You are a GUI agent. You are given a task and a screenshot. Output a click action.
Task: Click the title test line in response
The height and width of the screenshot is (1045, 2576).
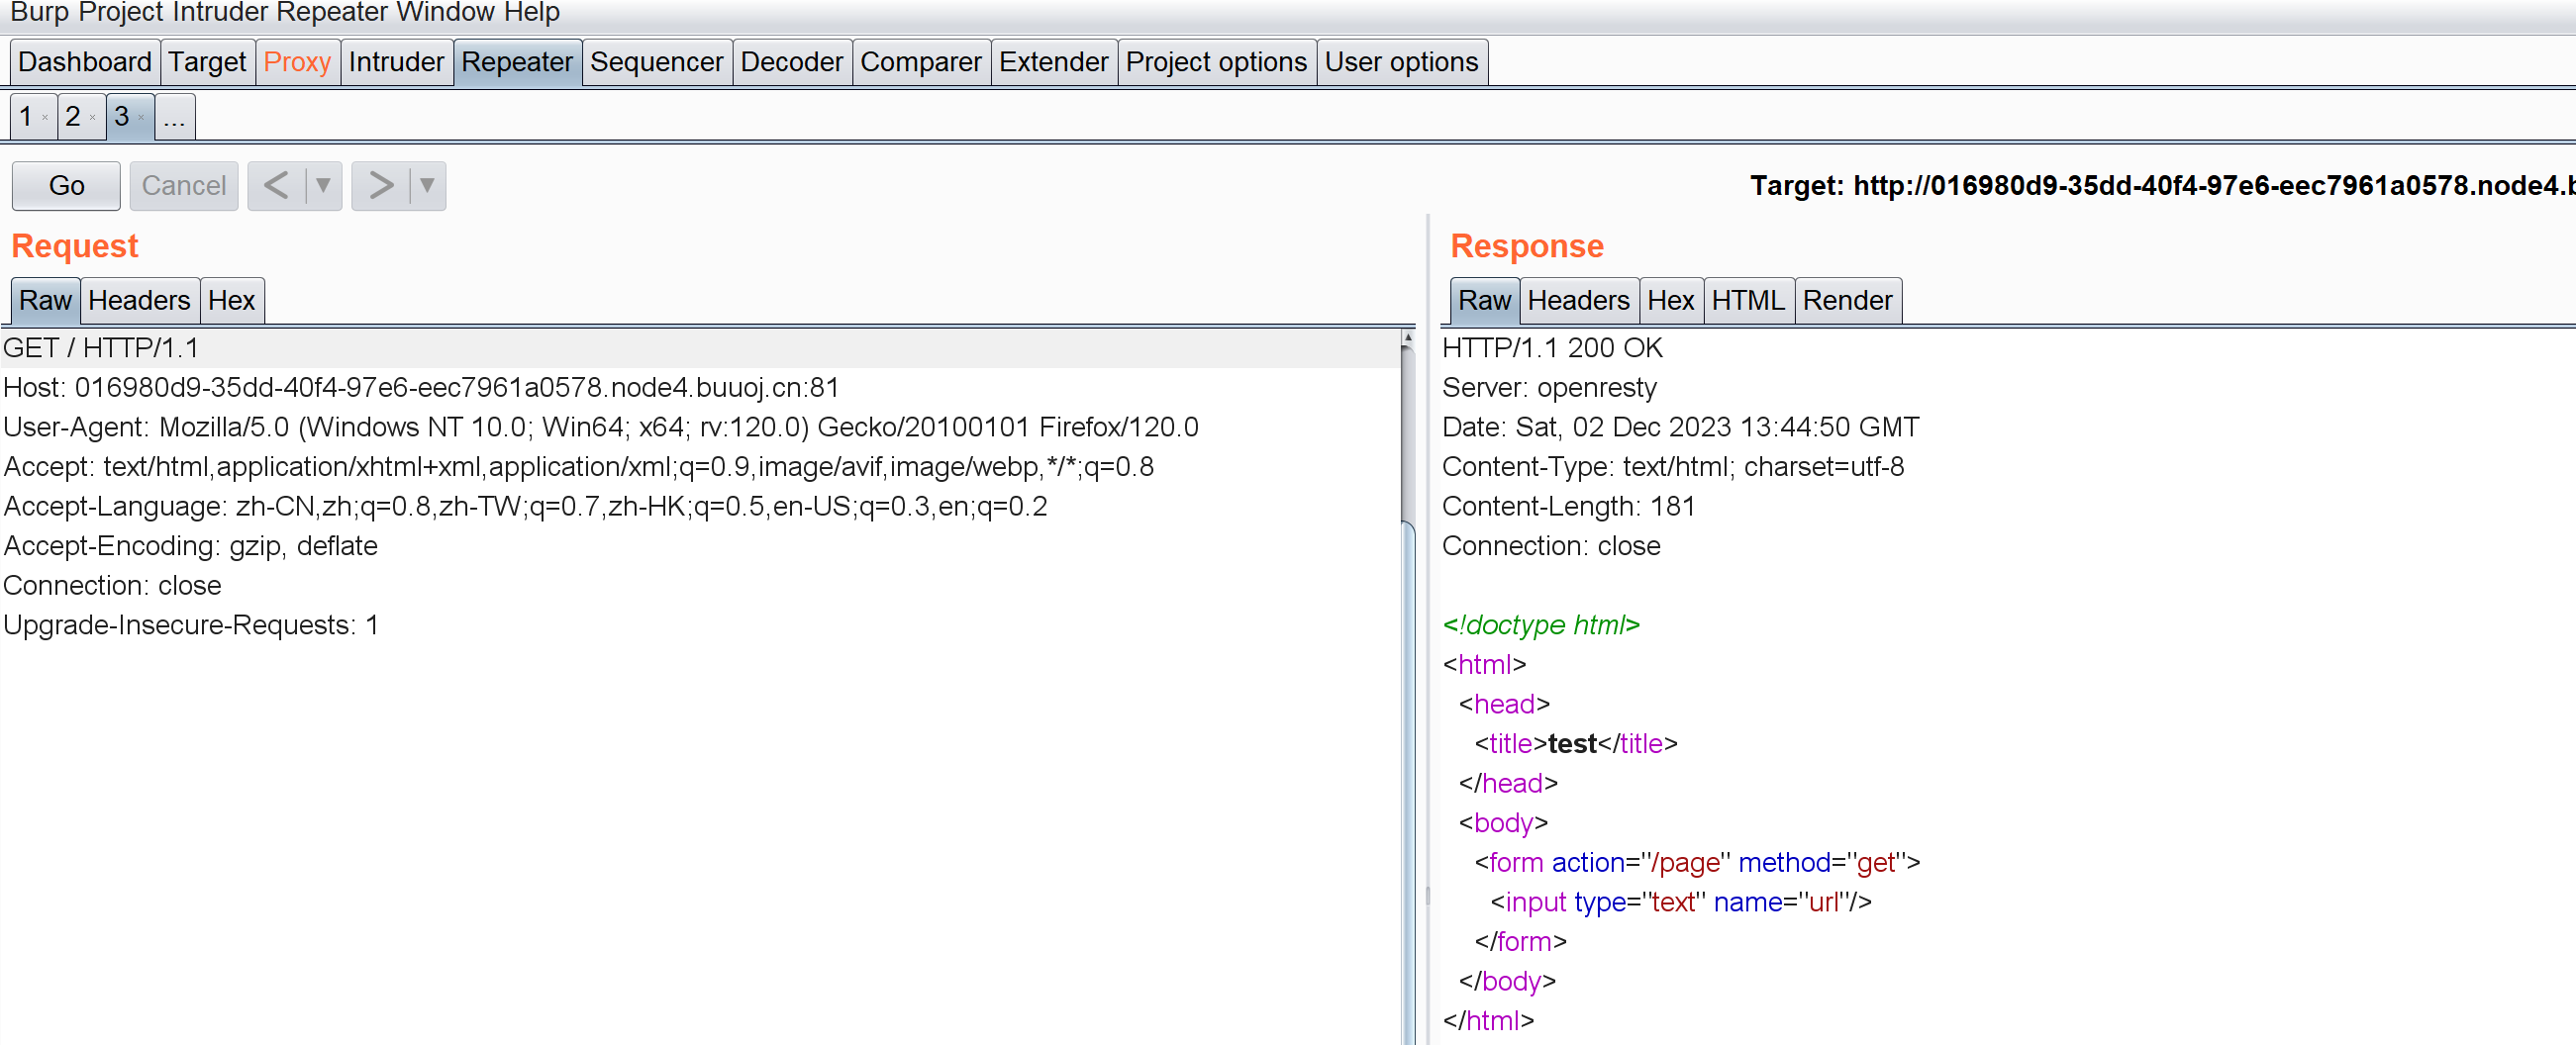point(1575,744)
